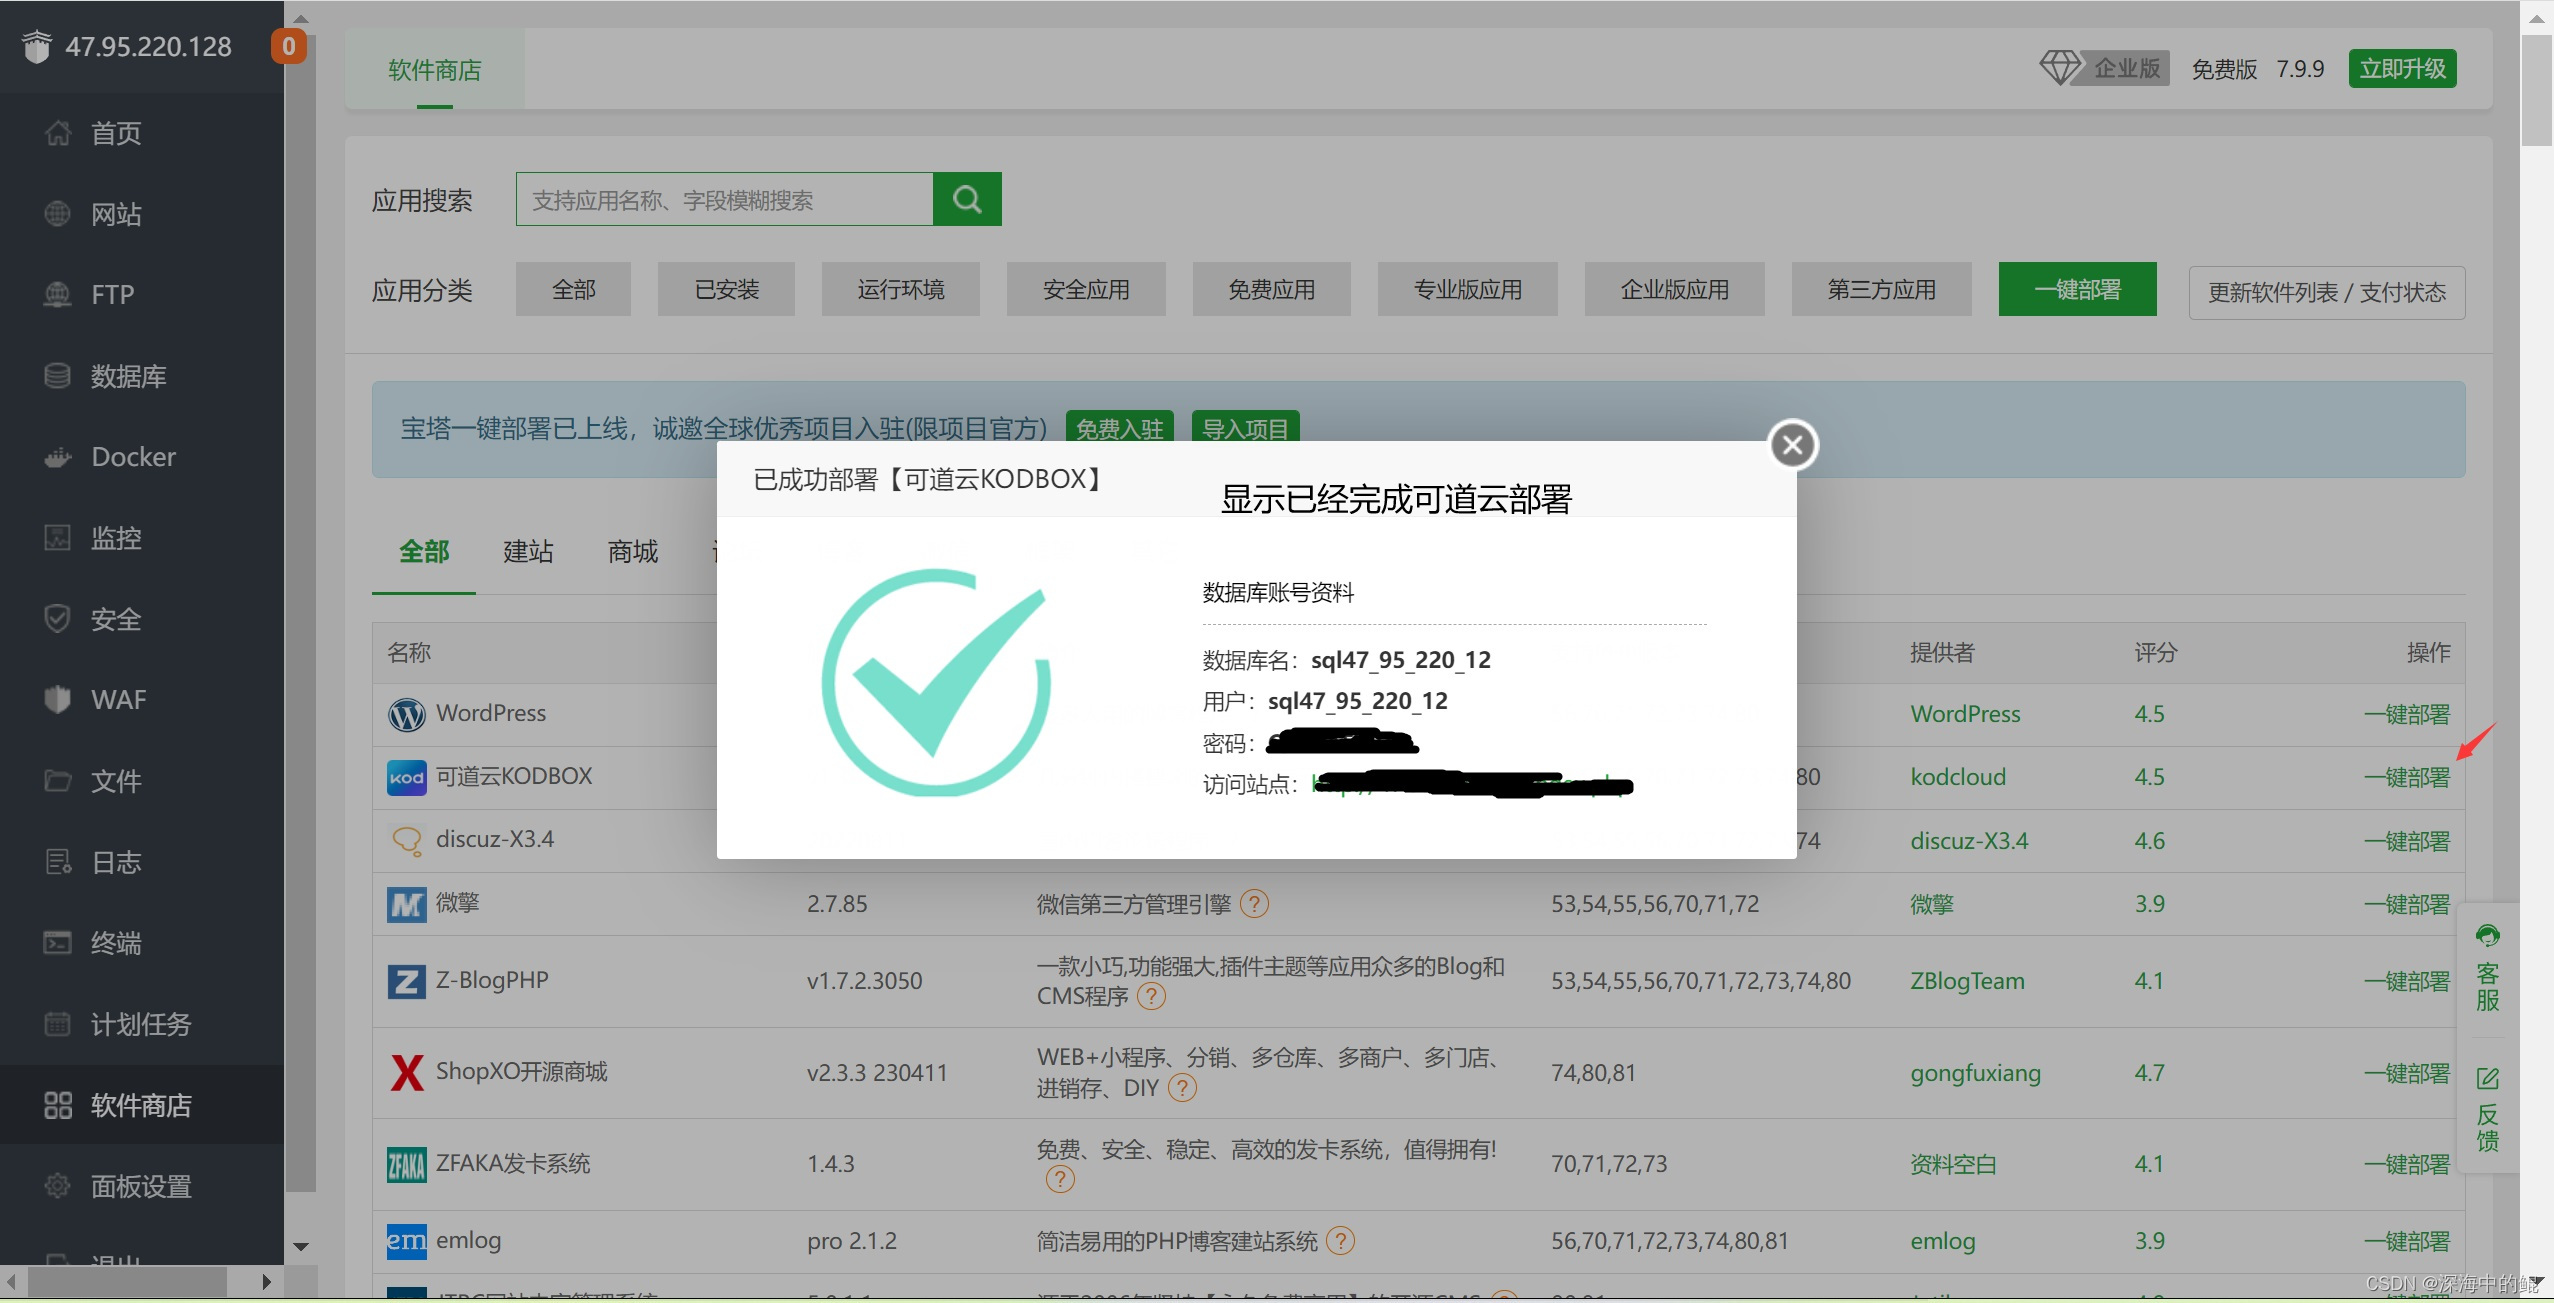Open 日志 logs section

116,862
